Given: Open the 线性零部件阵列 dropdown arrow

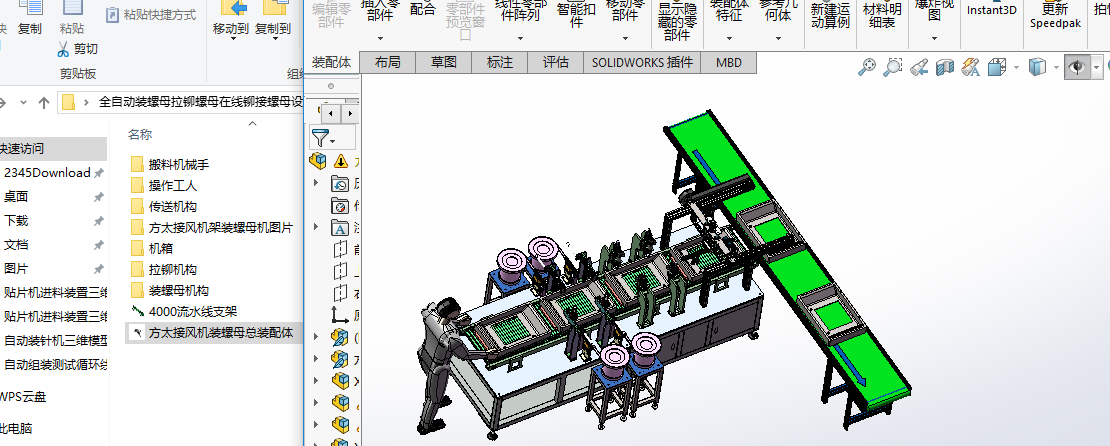Looking at the screenshot, I should (520, 38).
